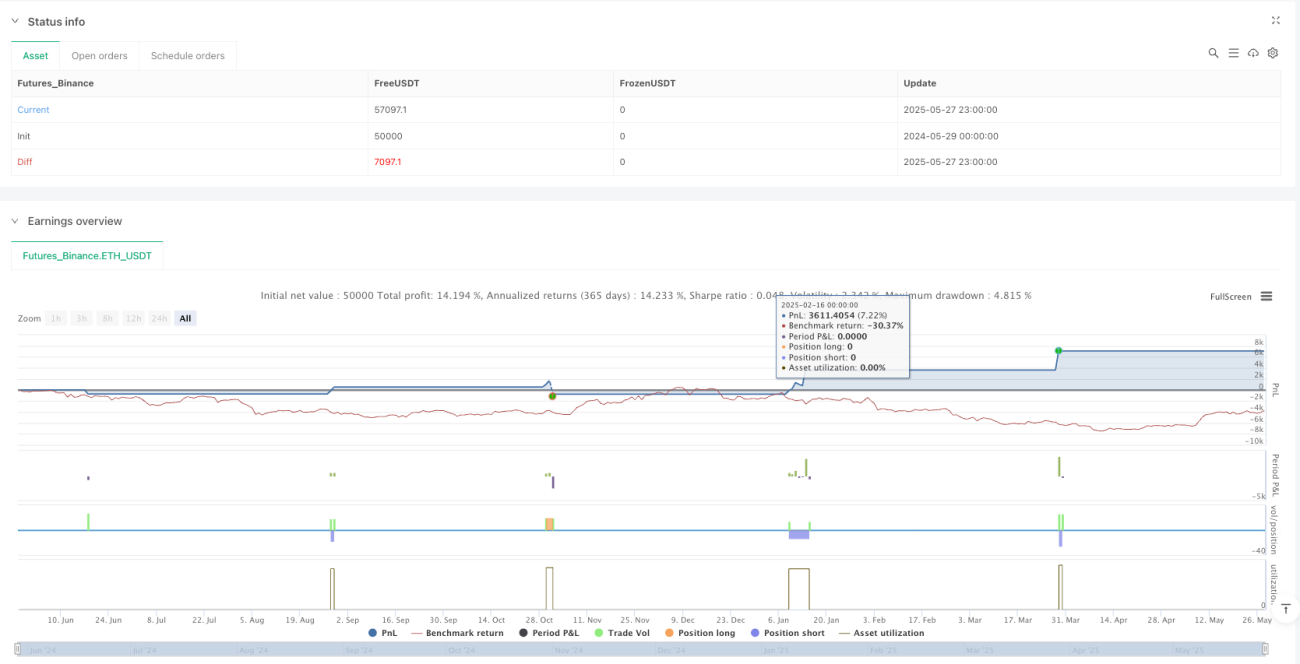Open the table list-view icon
The width and height of the screenshot is (1300, 664).
pyautogui.click(x=1233, y=53)
